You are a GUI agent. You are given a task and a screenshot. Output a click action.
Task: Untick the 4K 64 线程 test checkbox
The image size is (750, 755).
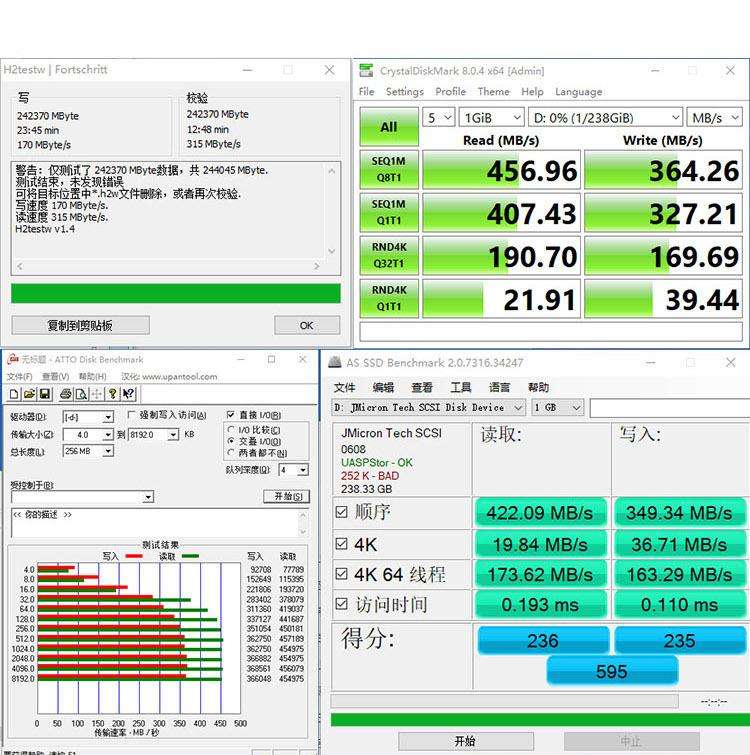pyautogui.click(x=342, y=575)
